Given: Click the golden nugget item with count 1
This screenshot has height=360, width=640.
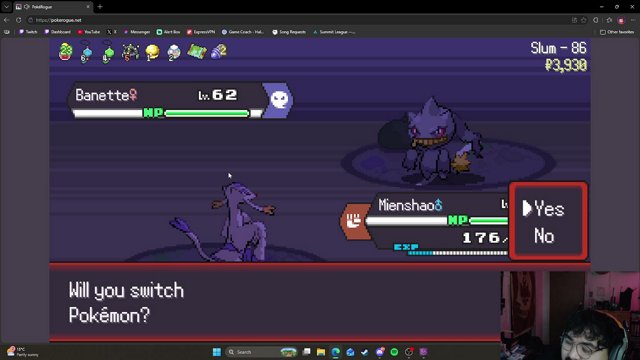Looking at the screenshot, I should pyautogui.click(x=152, y=53).
